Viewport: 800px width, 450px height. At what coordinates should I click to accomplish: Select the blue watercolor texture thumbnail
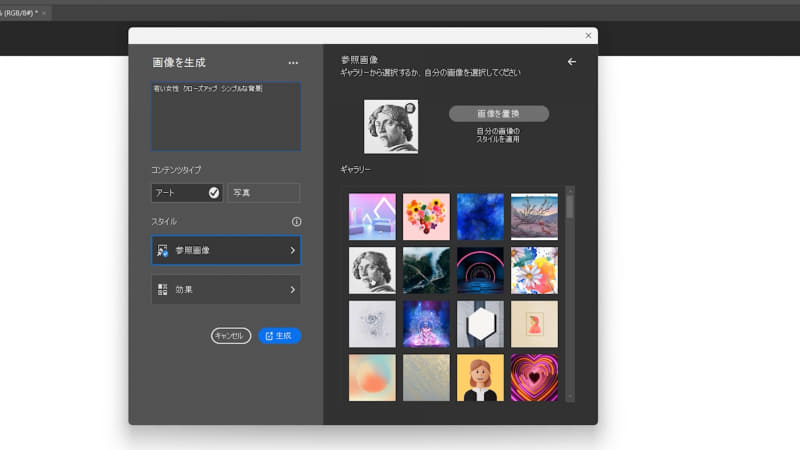[x=480, y=216]
